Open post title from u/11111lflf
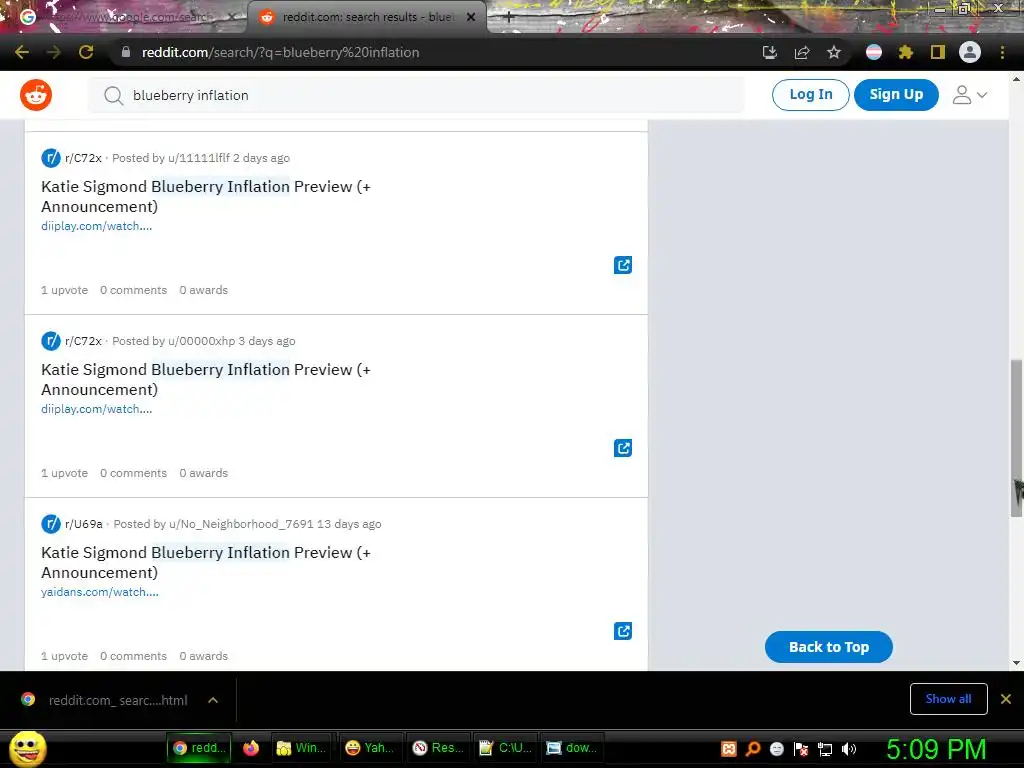 pyautogui.click(x=206, y=196)
